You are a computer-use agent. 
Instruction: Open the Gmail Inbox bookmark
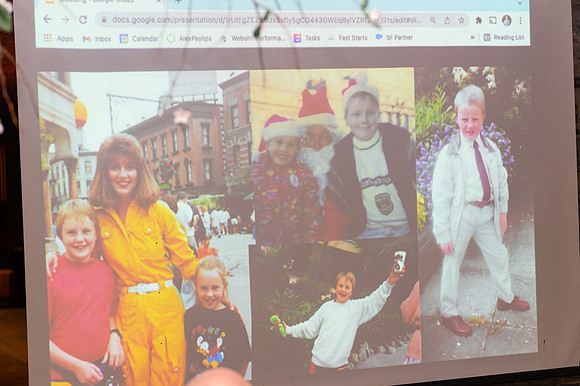[97, 38]
